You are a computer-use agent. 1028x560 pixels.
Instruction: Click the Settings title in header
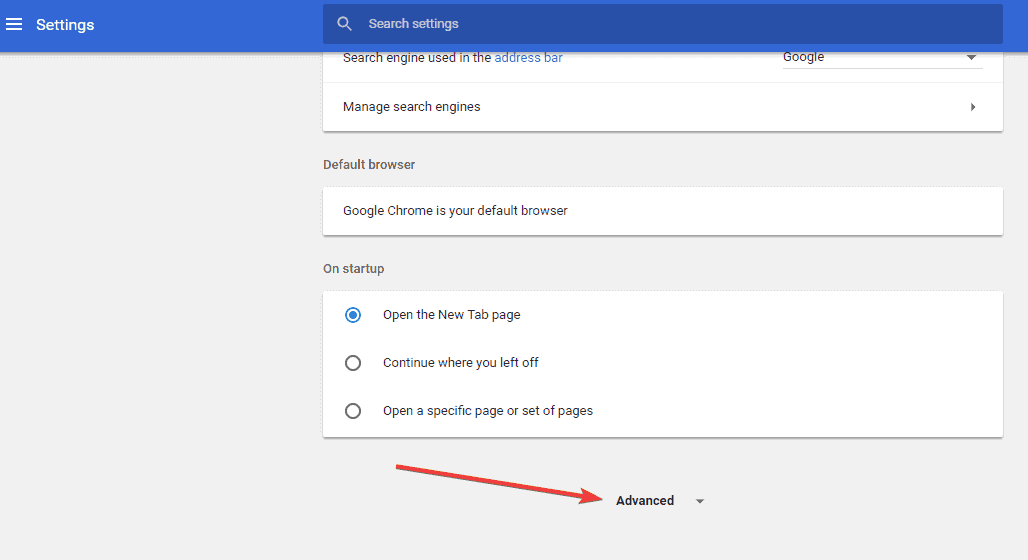click(x=65, y=25)
